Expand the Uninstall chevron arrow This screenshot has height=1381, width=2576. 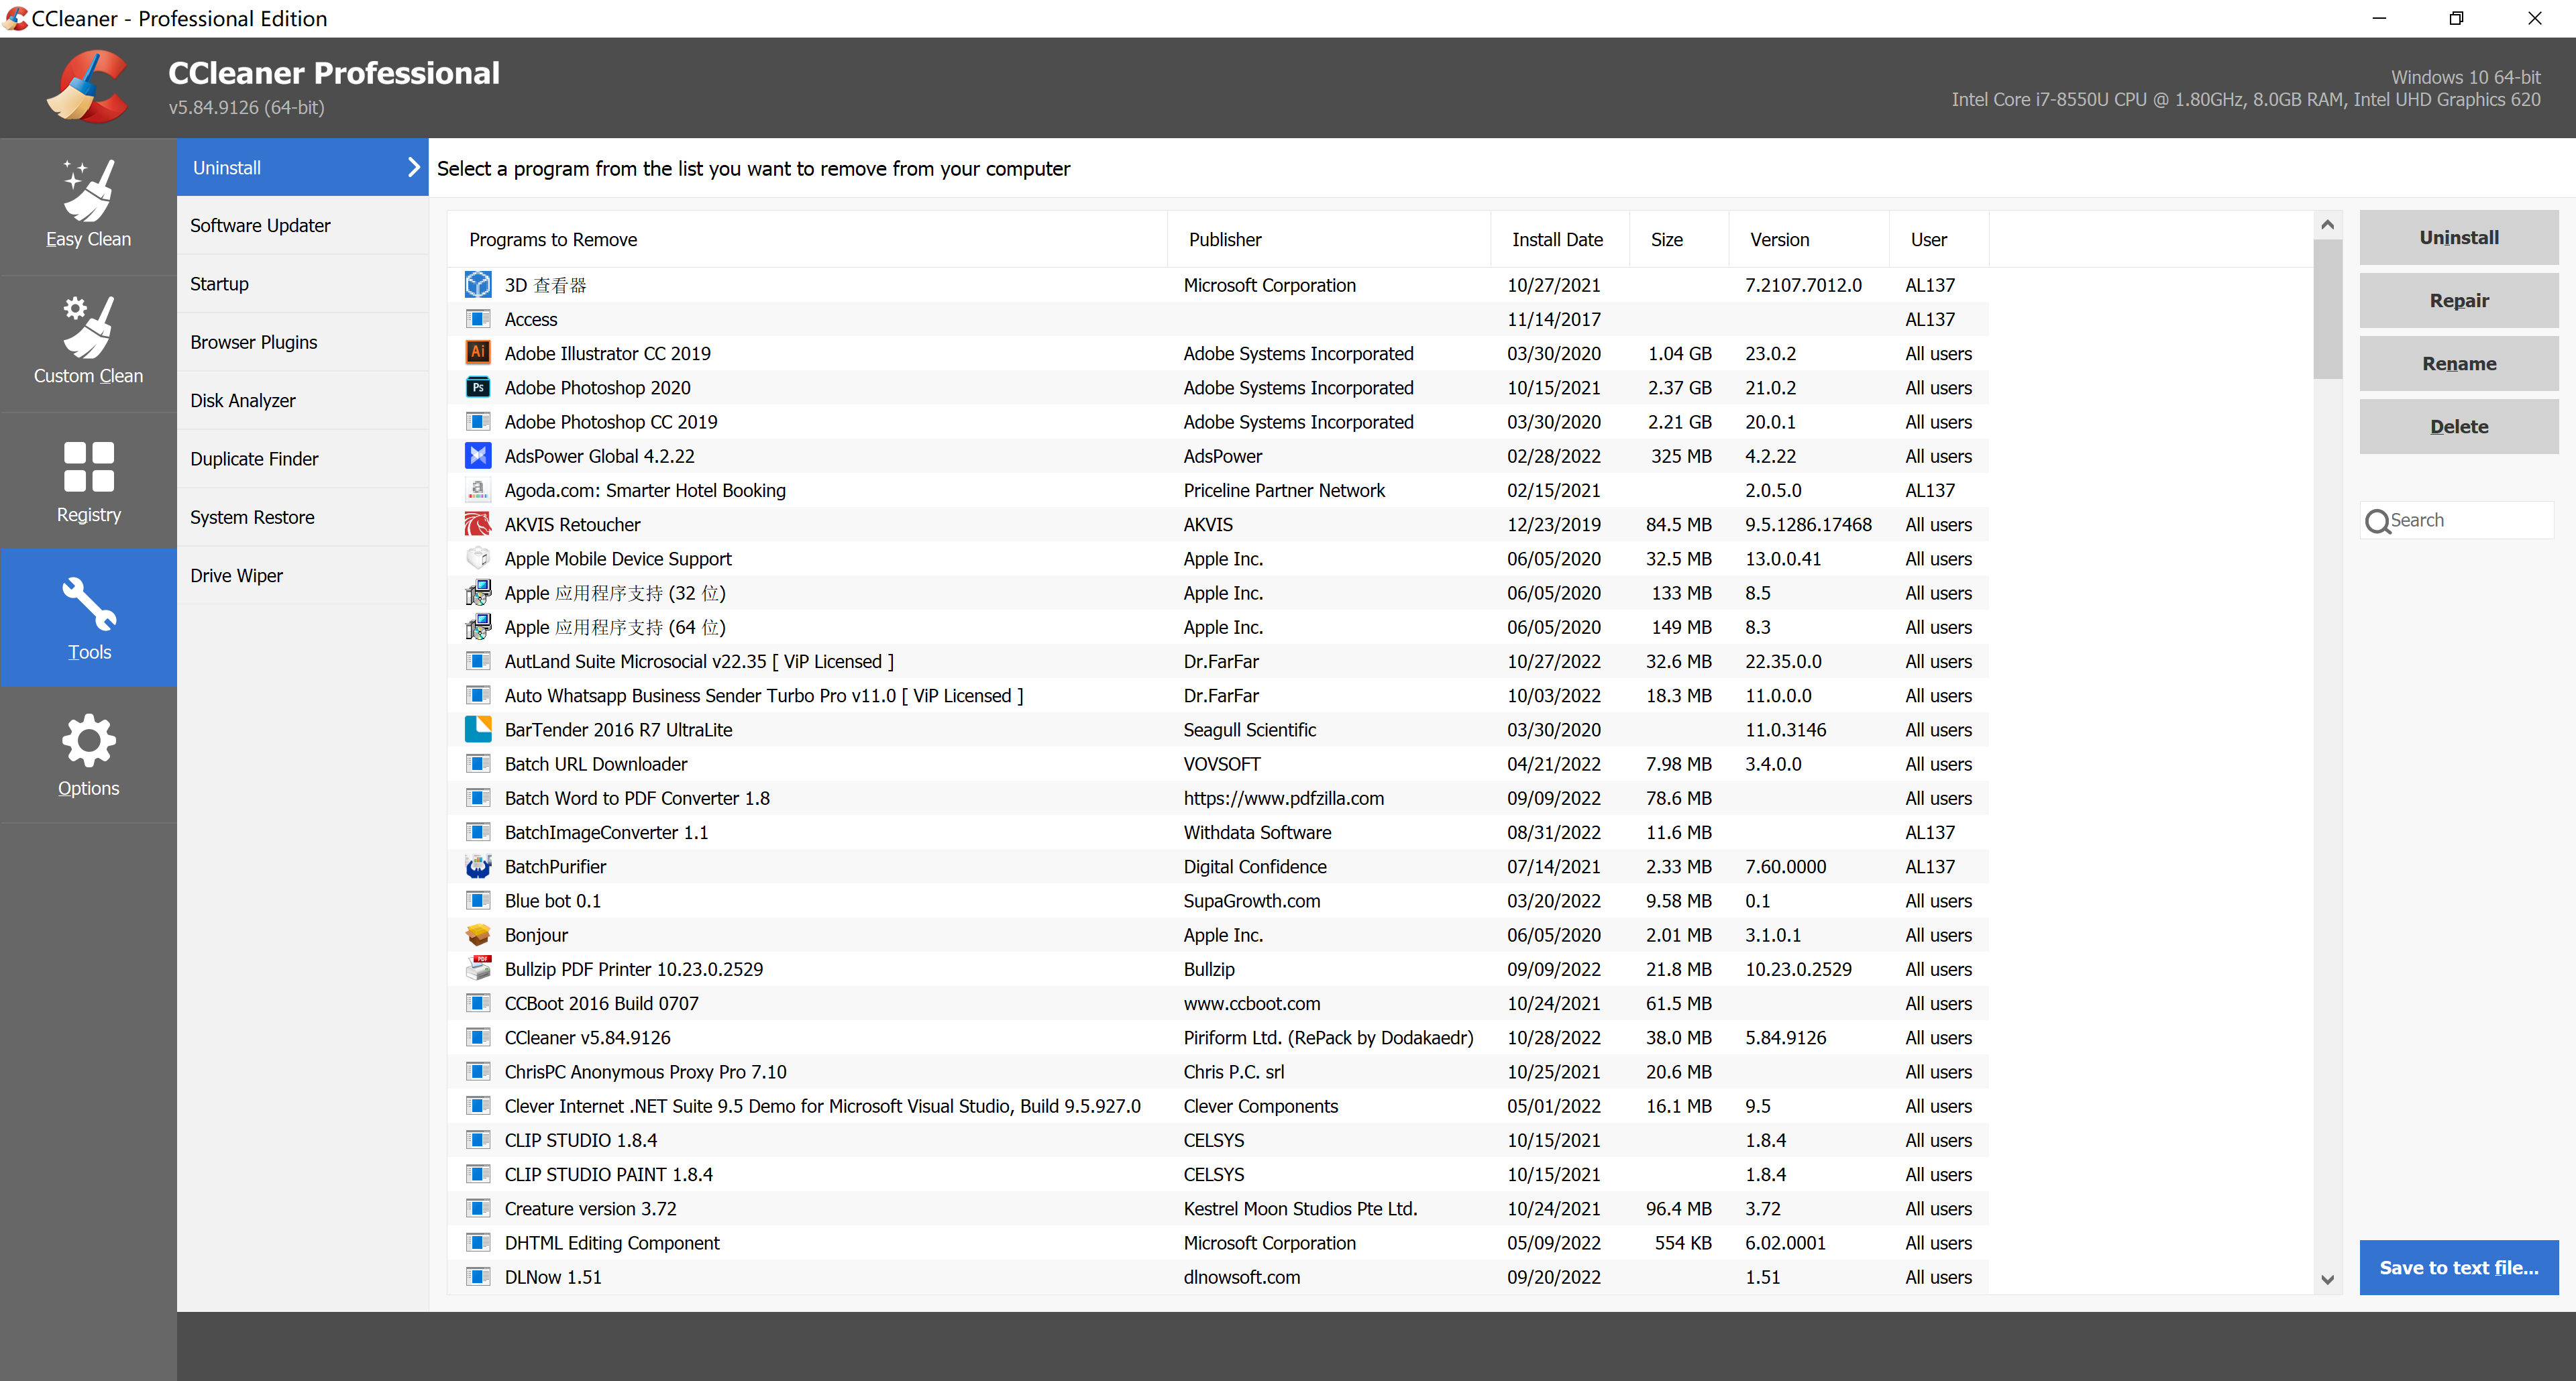click(413, 167)
